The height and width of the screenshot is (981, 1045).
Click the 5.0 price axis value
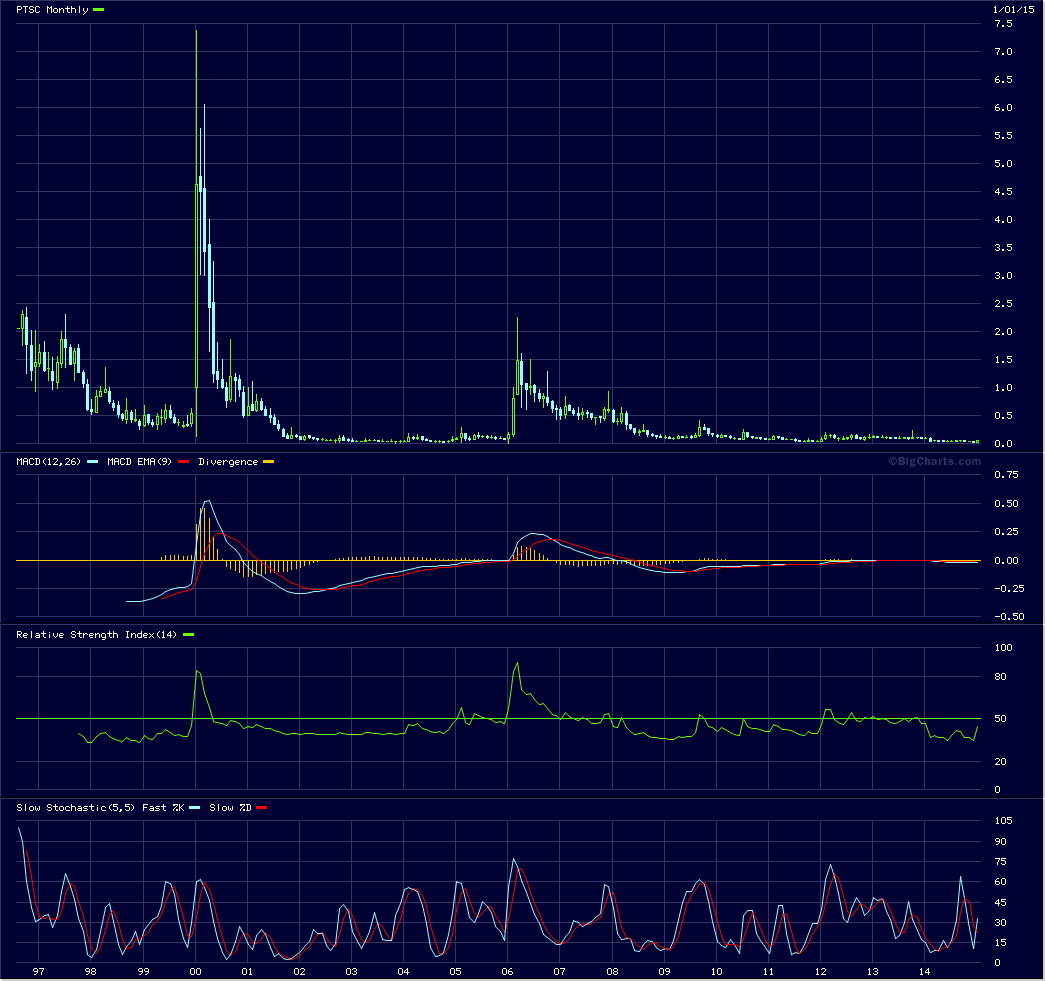point(1003,163)
